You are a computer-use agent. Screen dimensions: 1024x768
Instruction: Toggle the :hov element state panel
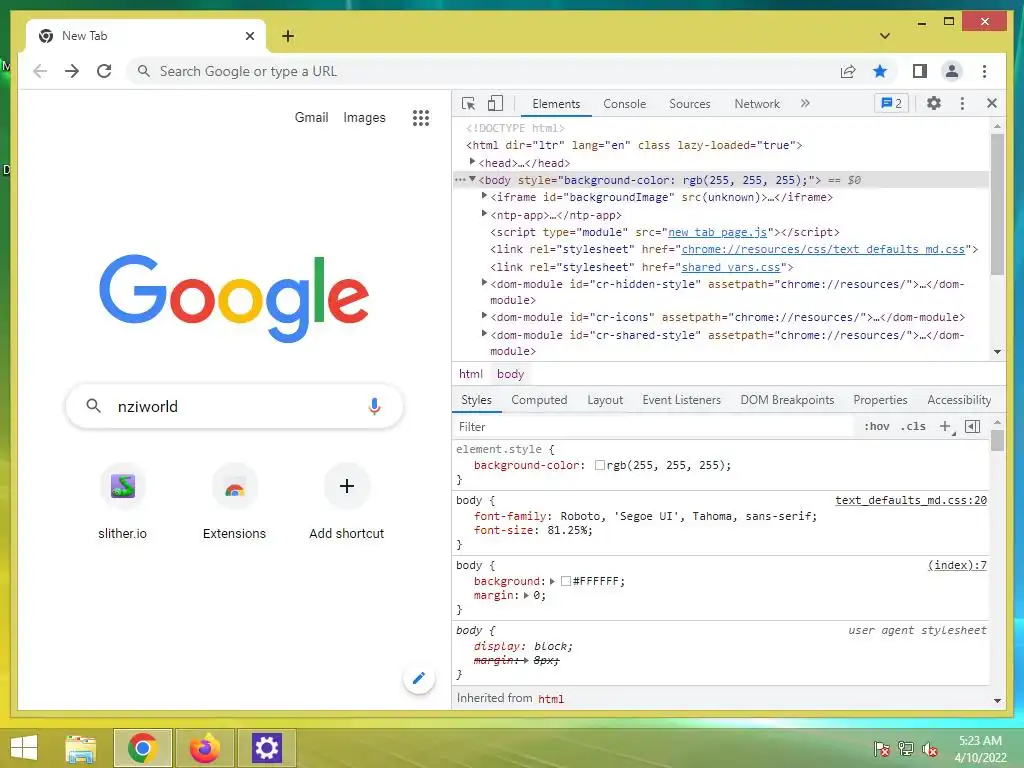coord(876,426)
